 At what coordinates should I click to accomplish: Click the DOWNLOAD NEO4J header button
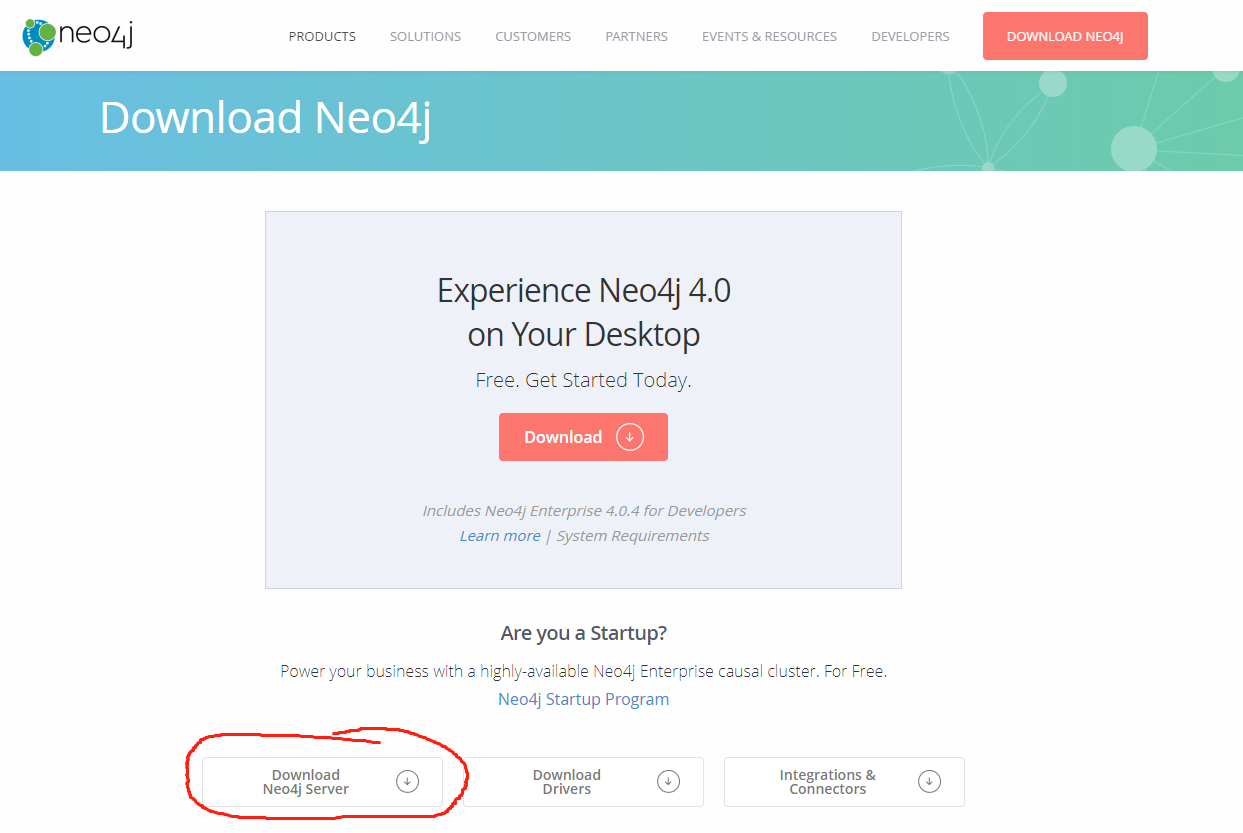1064,35
